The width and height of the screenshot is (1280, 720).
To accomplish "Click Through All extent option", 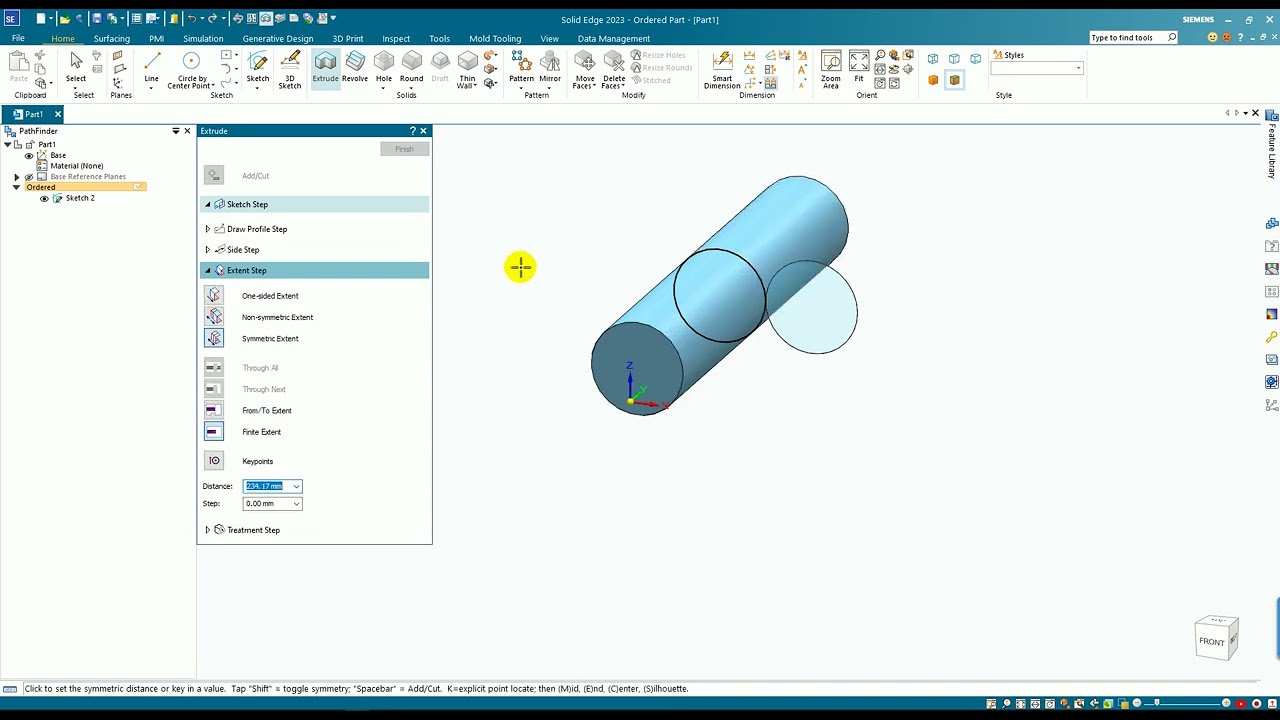I will (214, 367).
